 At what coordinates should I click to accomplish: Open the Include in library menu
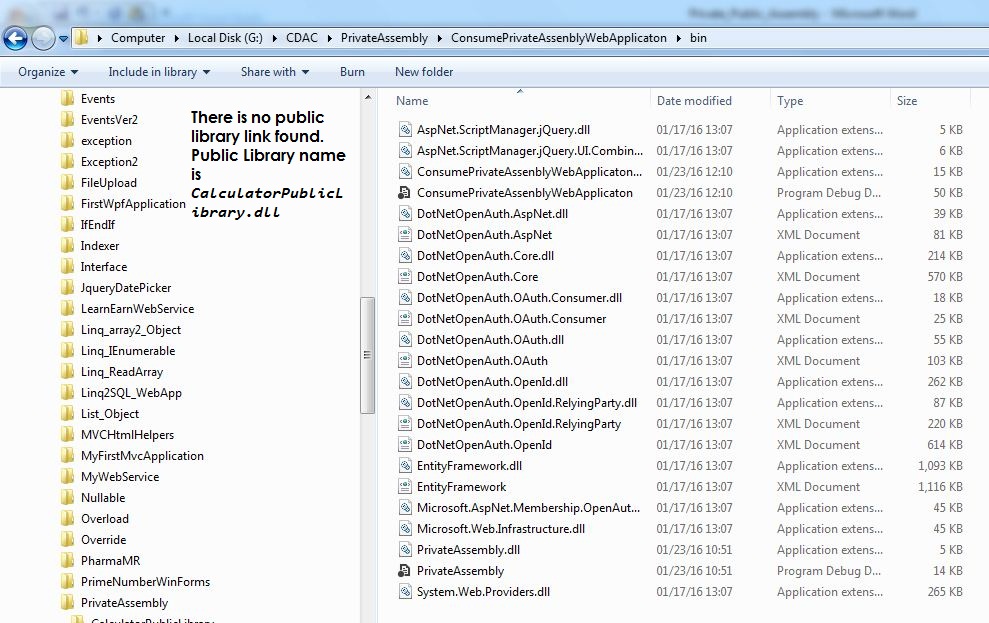click(x=159, y=72)
